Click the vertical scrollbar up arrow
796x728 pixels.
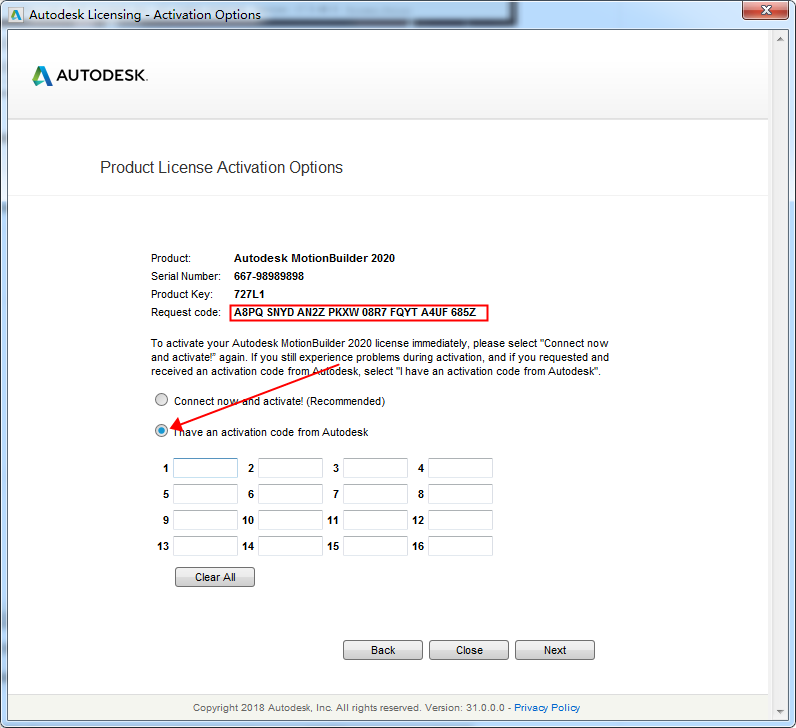[781, 37]
